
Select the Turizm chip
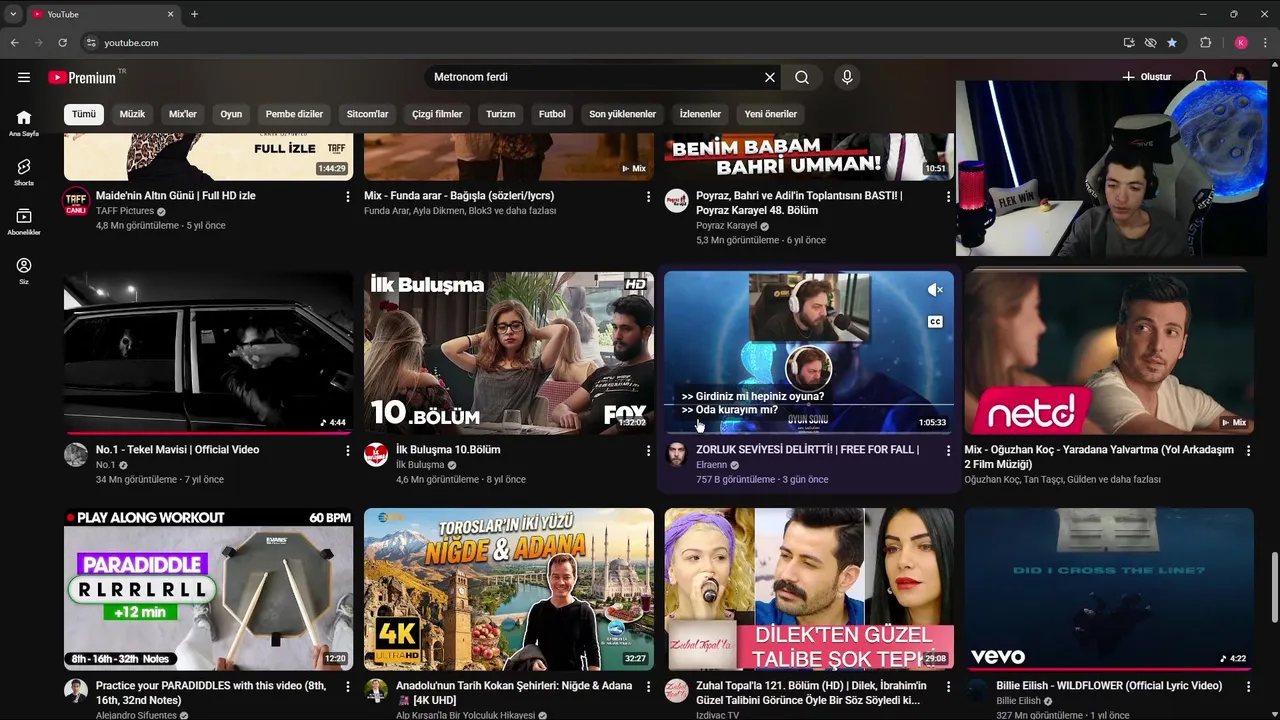[x=500, y=114]
